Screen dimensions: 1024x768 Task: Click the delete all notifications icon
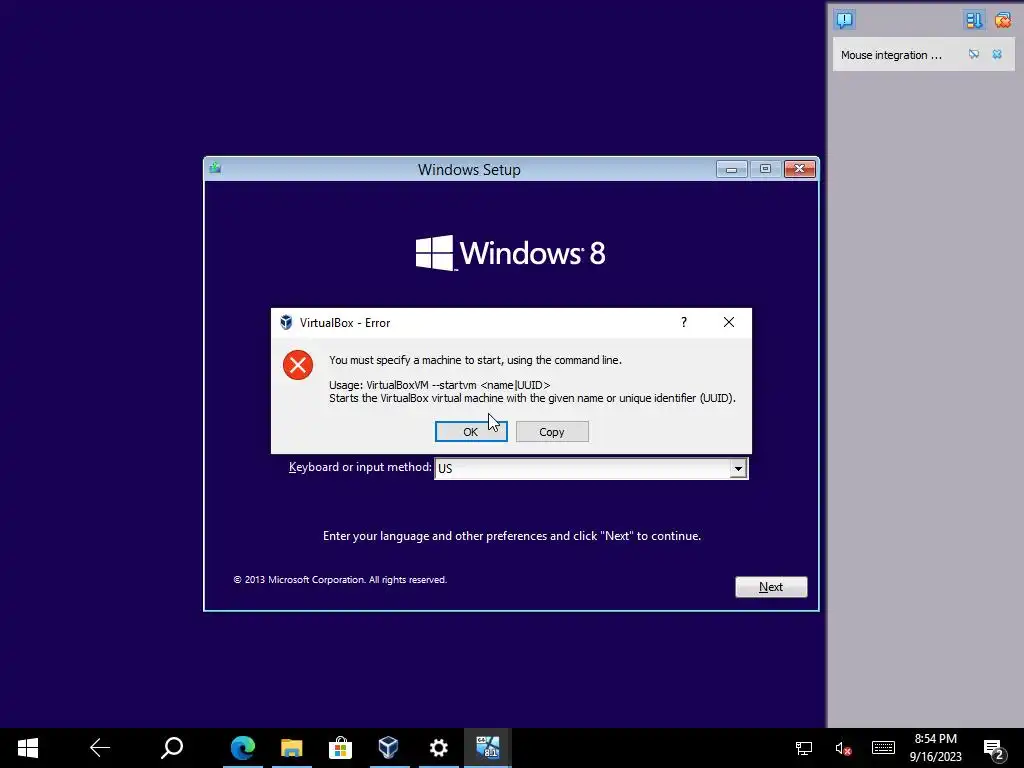[1002, 20]
